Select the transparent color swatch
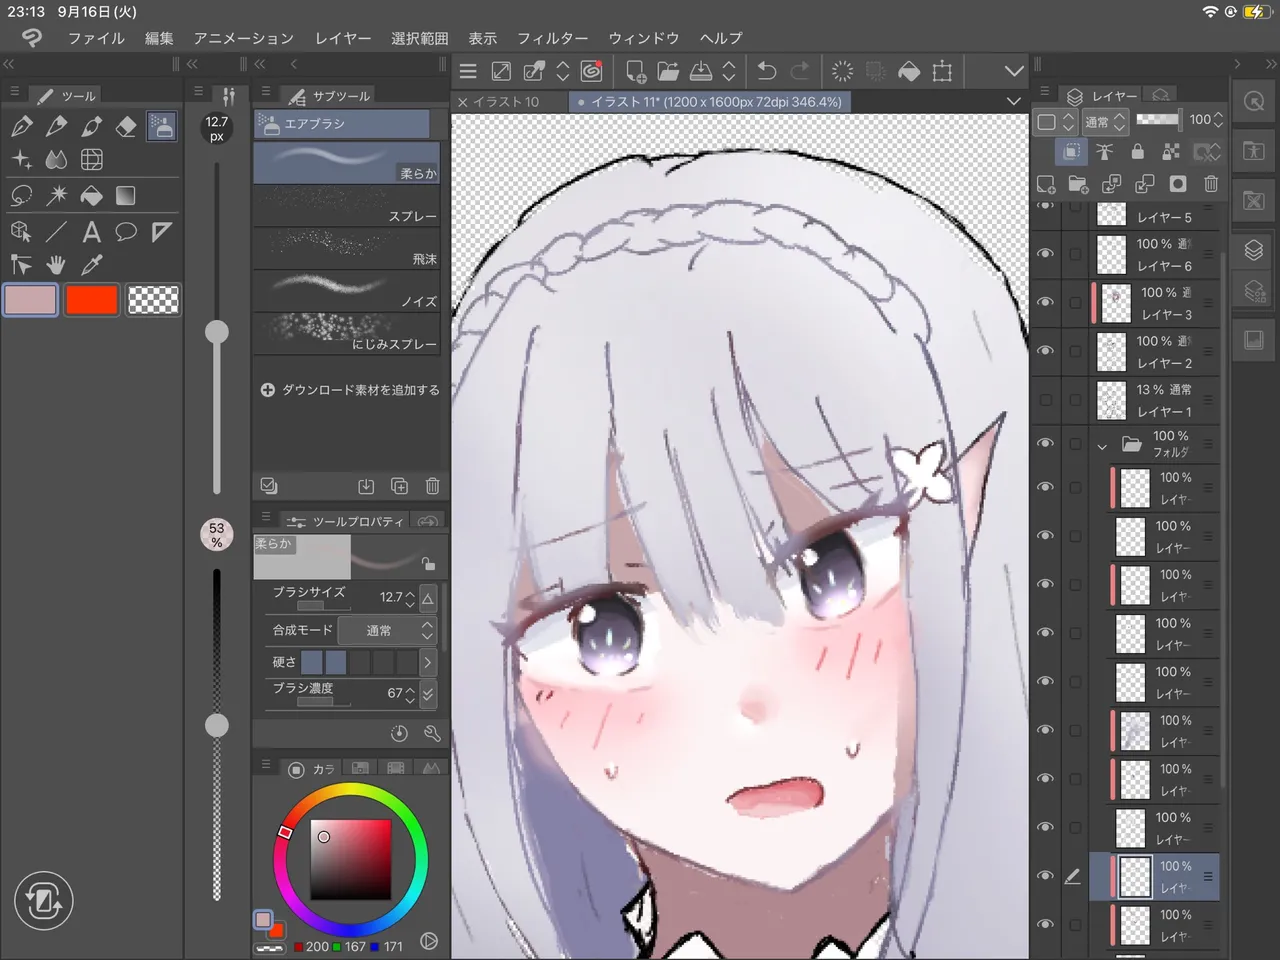Screen dimensions: 1280x960 153,300
